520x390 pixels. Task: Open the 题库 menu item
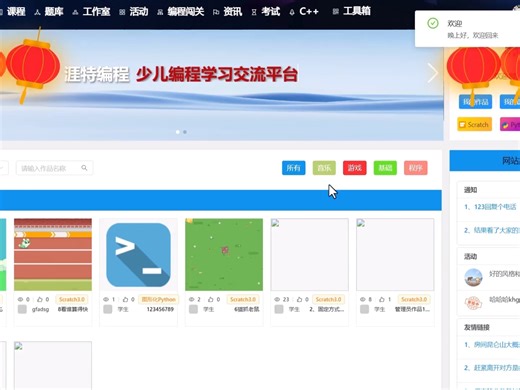click(54, 12)
